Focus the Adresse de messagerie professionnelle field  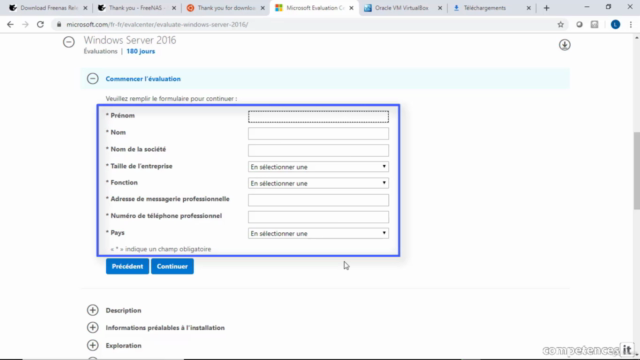point(318,200)
